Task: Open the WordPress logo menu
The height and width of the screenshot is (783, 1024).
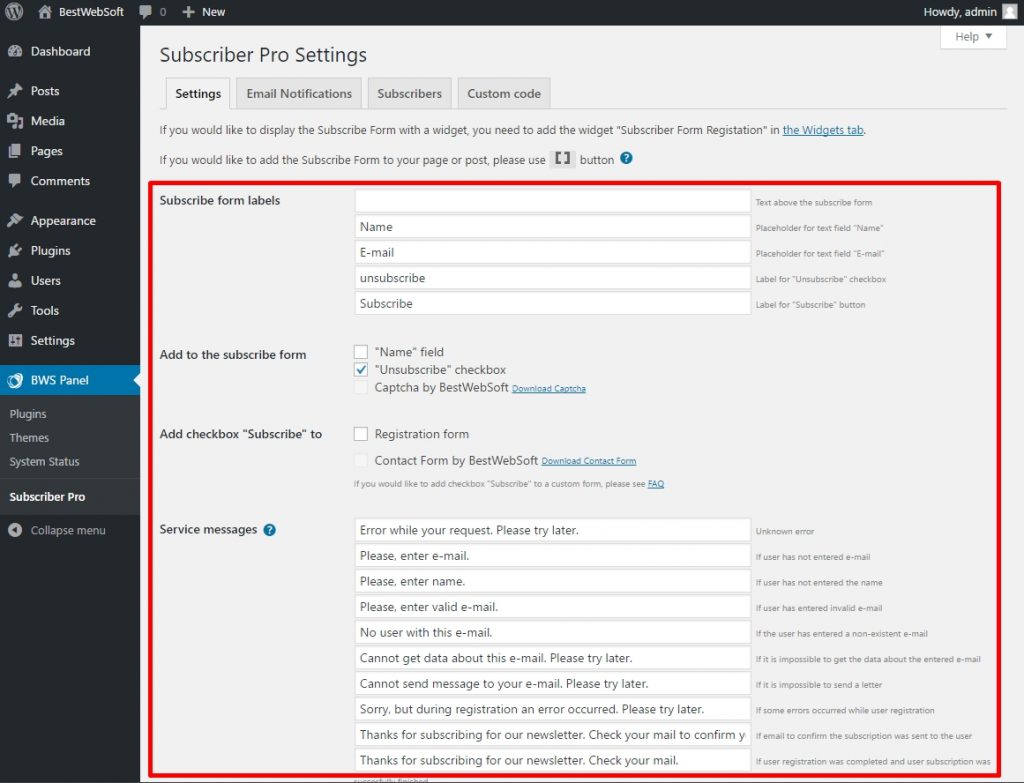Action: tap(13, 12)
